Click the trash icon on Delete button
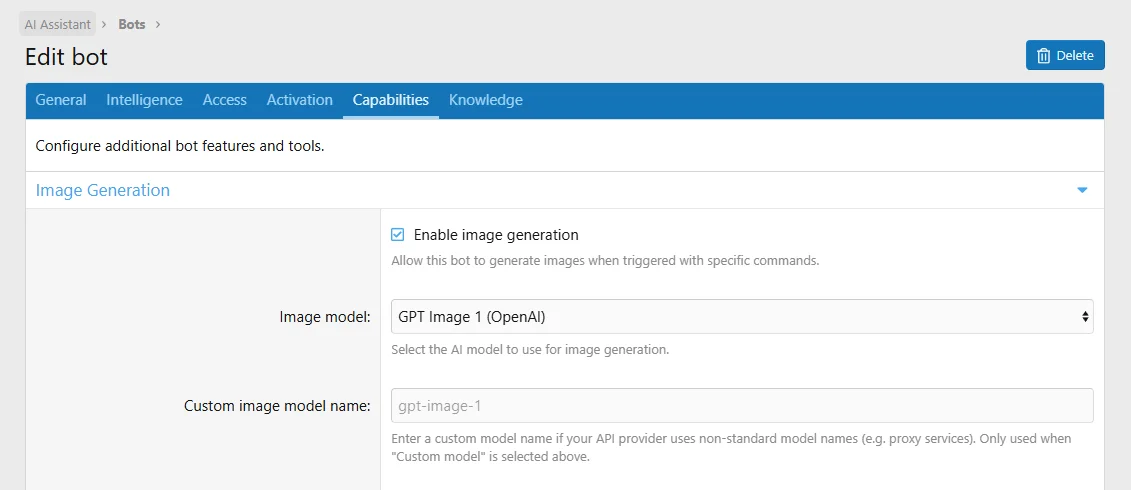The width and height of the screenshot is (1131, 490). (x=1043, y=56)
